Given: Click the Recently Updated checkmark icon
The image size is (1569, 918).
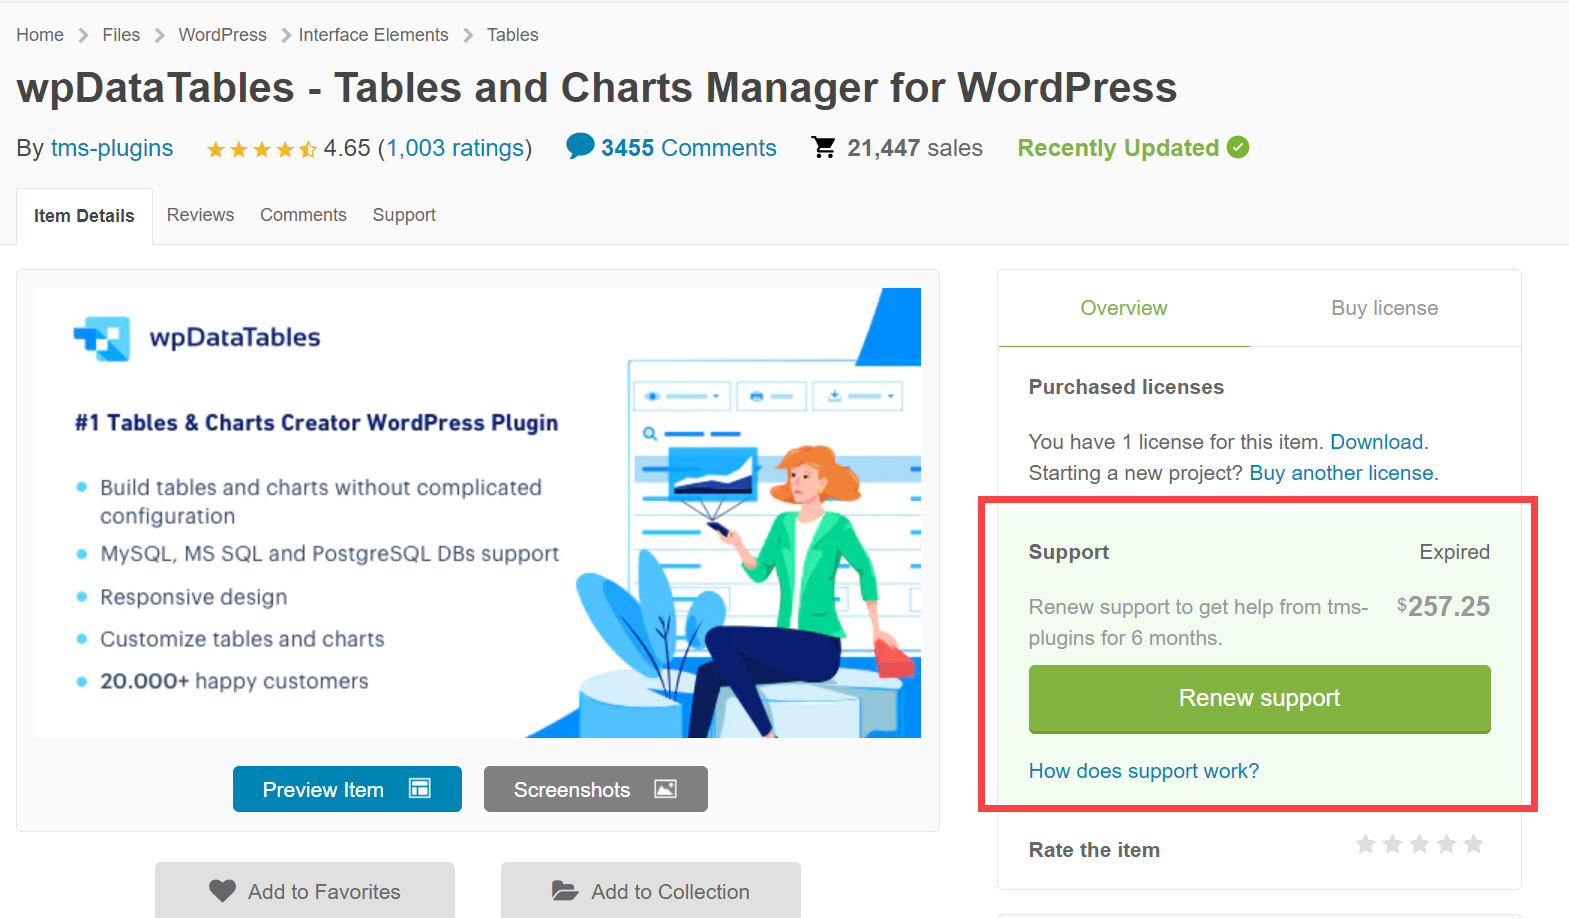Looking at the screenshot, I should (1238, 147).
